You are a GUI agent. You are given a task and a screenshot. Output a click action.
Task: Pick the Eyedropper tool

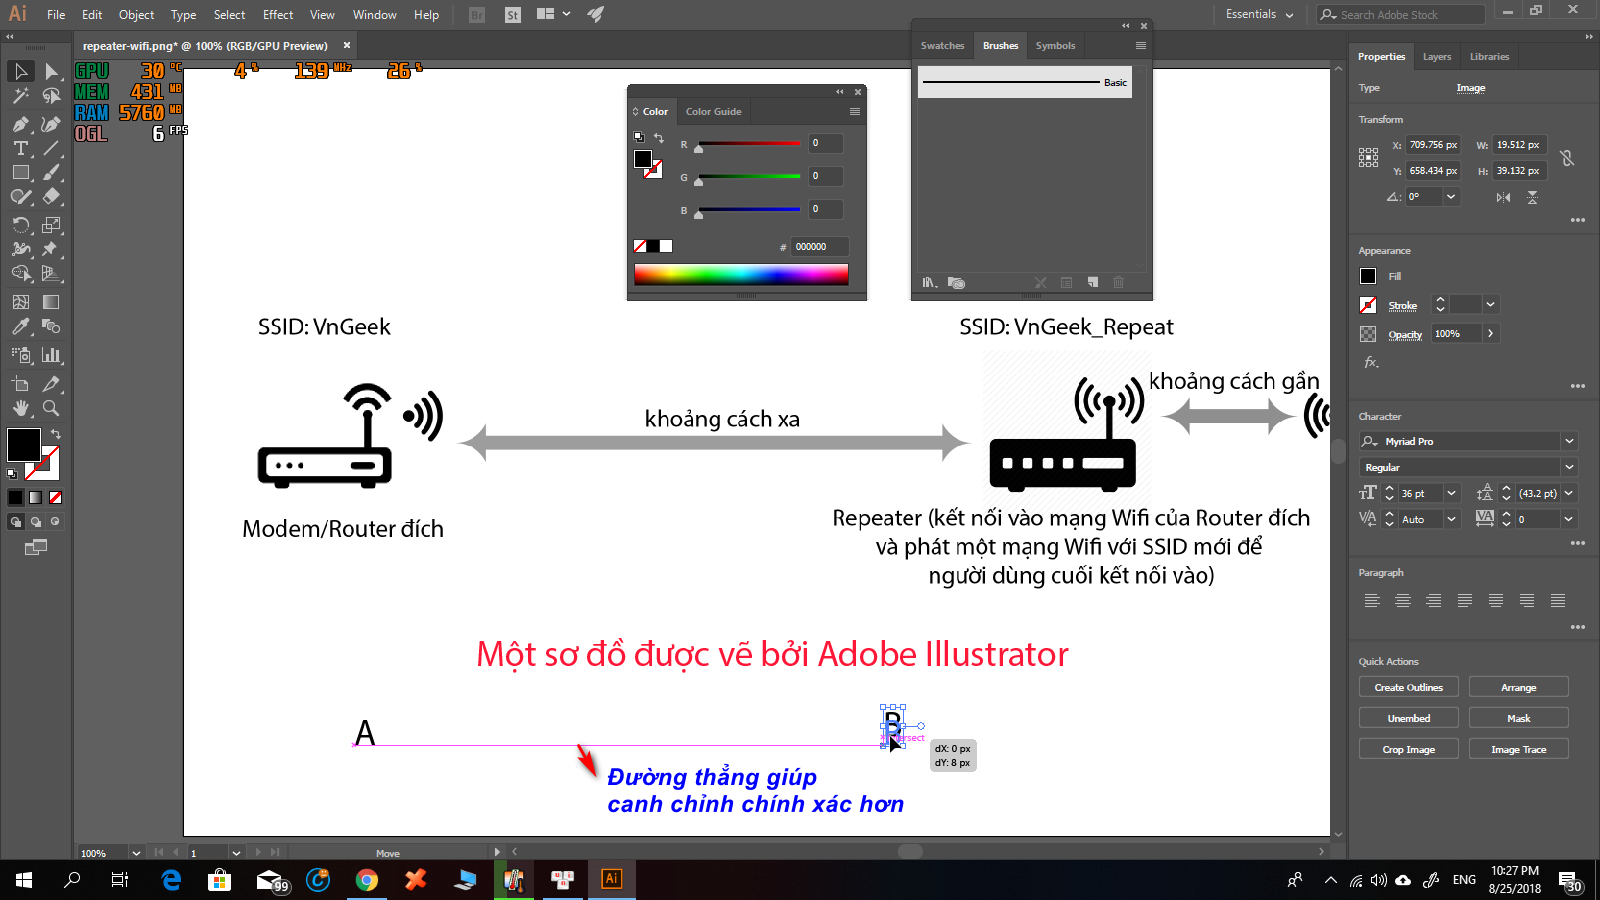[x=20, y=326]
